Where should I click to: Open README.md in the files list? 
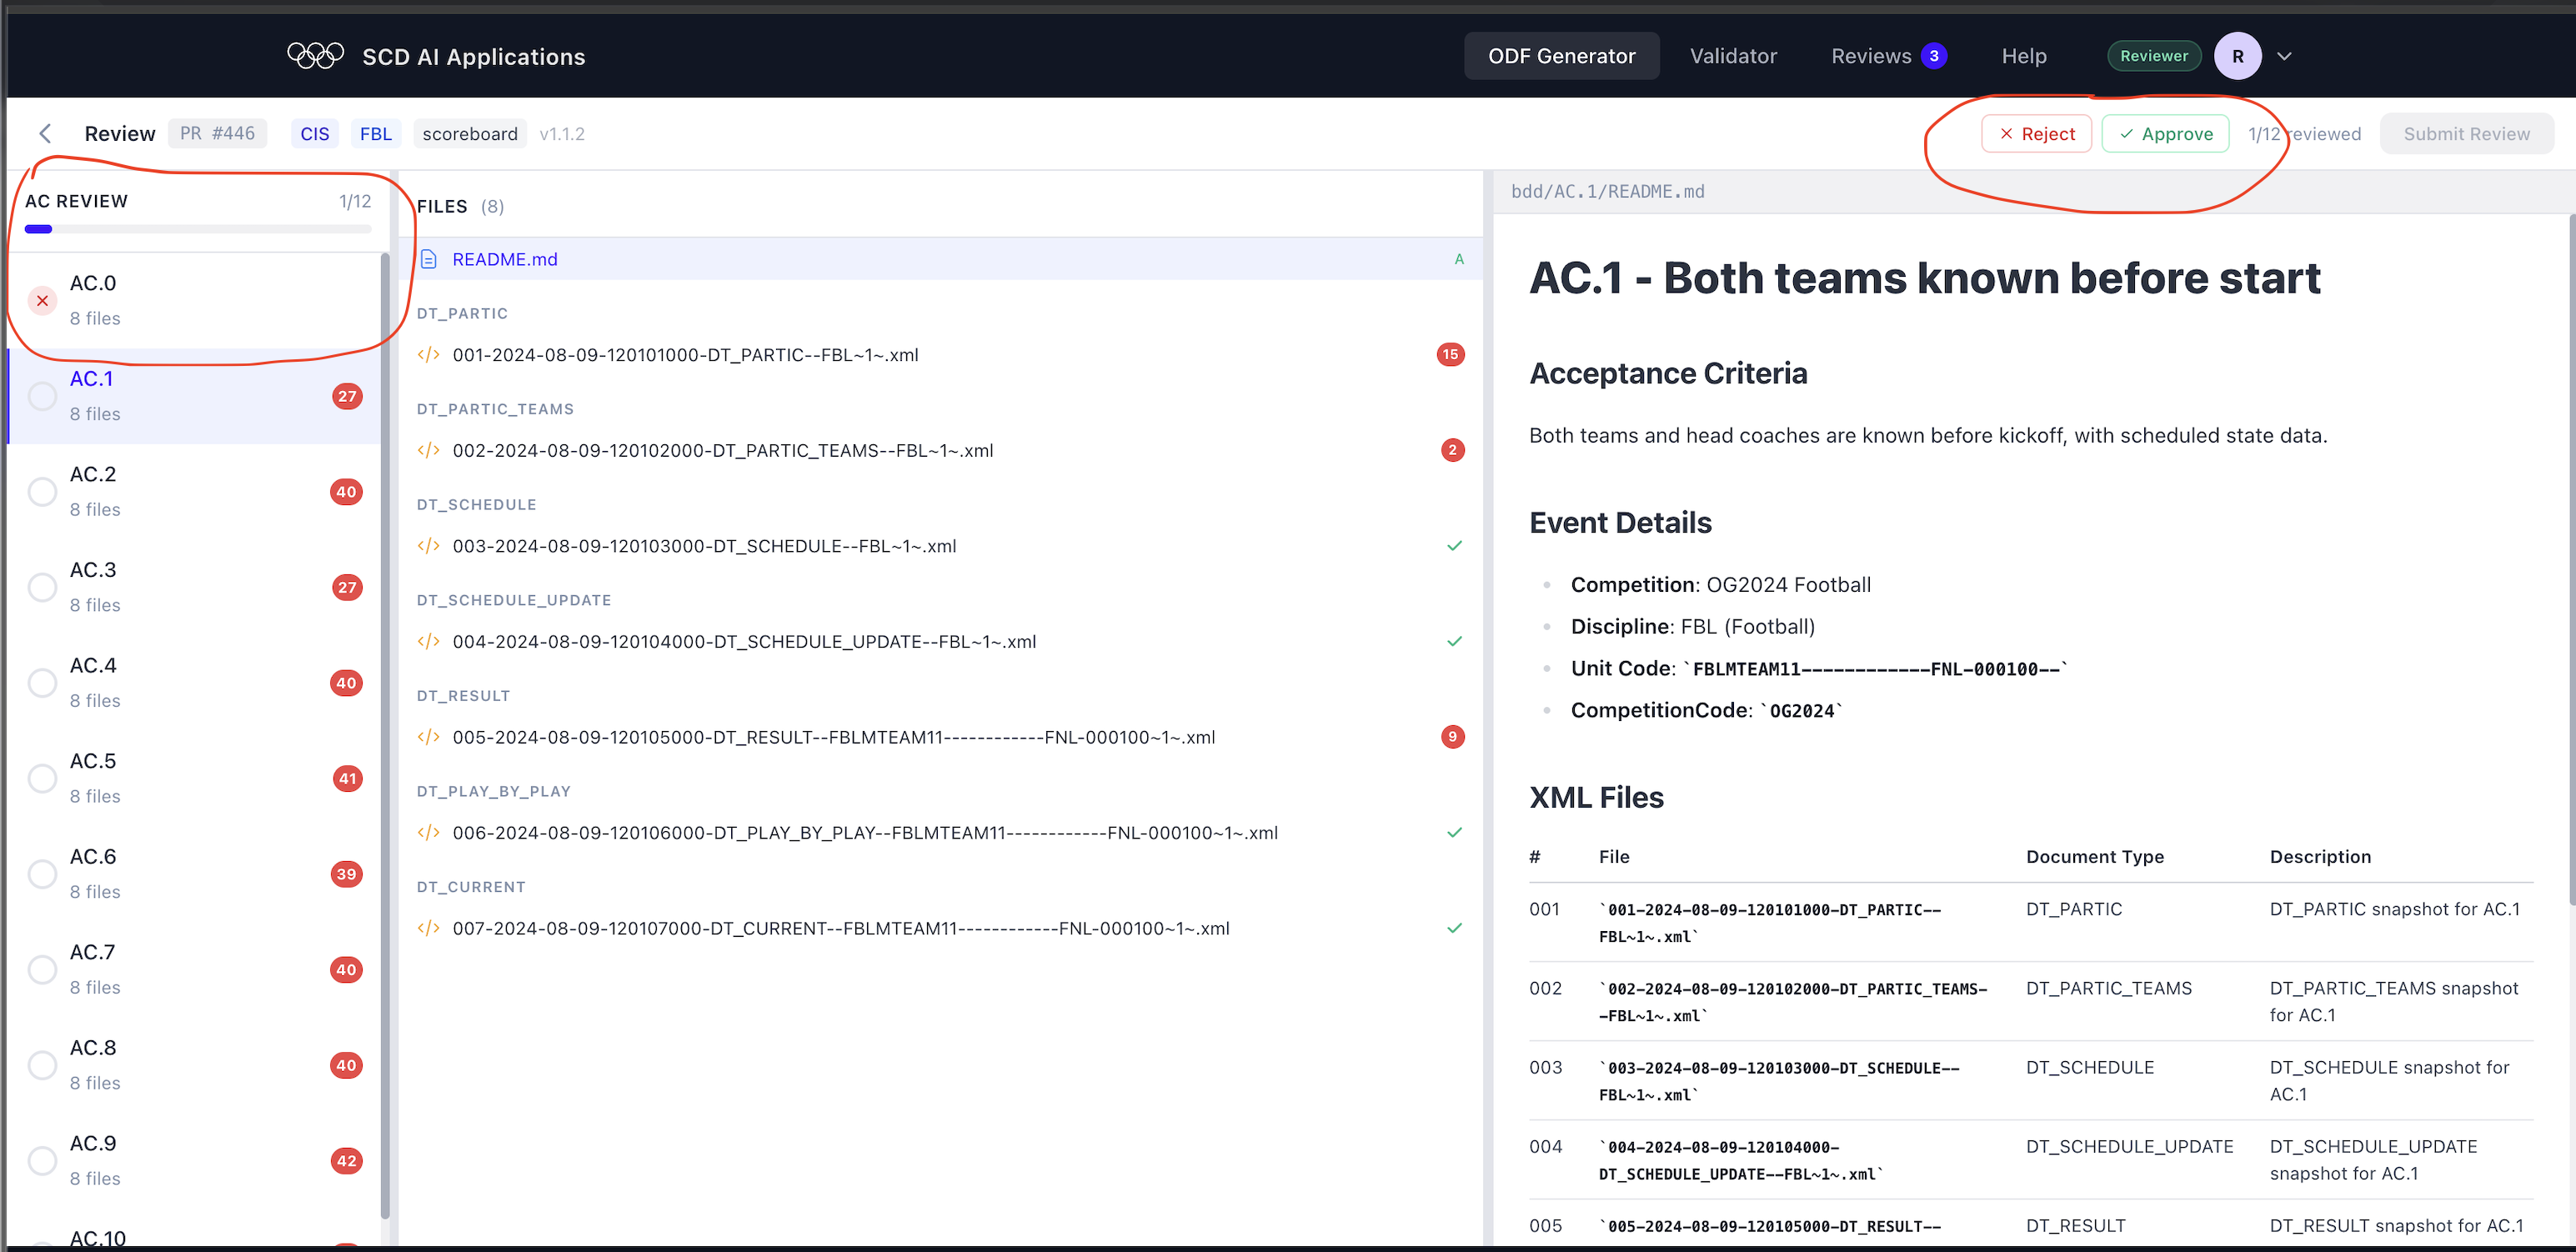(940, 259)
